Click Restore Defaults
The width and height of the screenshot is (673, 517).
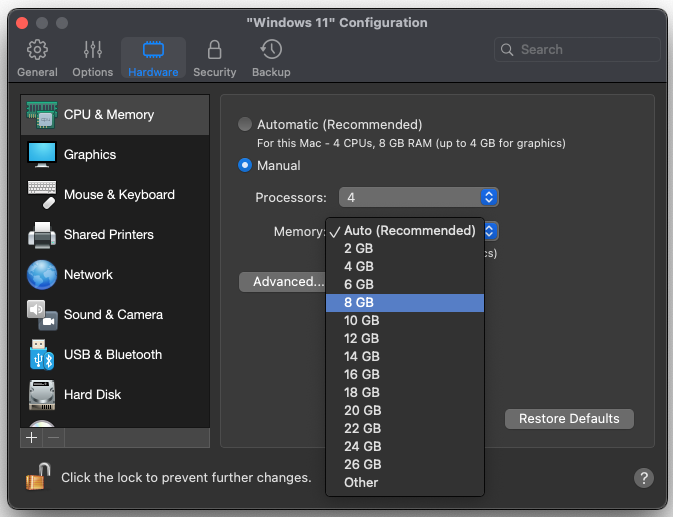click(x=569, y=419)
